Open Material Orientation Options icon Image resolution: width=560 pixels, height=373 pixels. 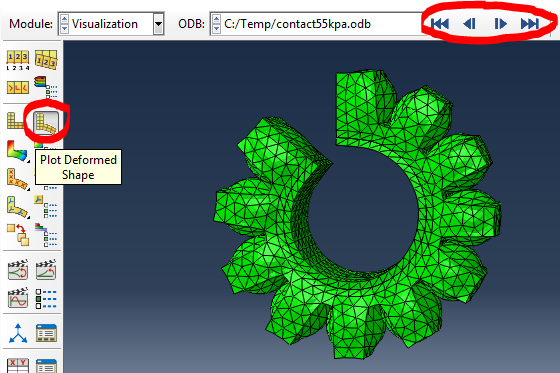click(x=46, y=206)
